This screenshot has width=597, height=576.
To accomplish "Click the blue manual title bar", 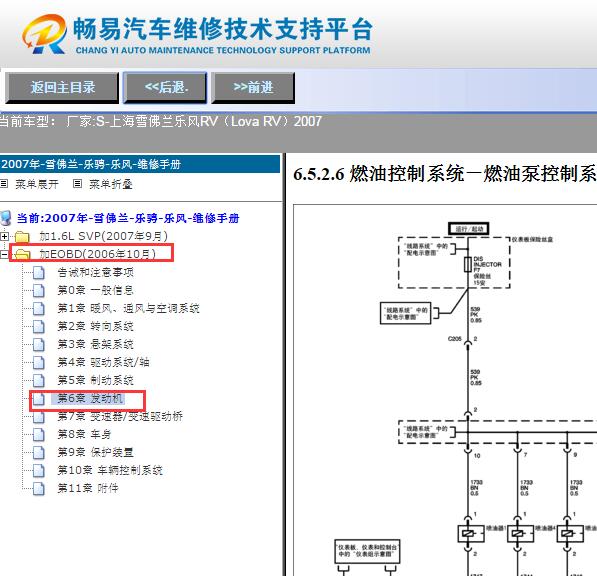I will point(140,164).
